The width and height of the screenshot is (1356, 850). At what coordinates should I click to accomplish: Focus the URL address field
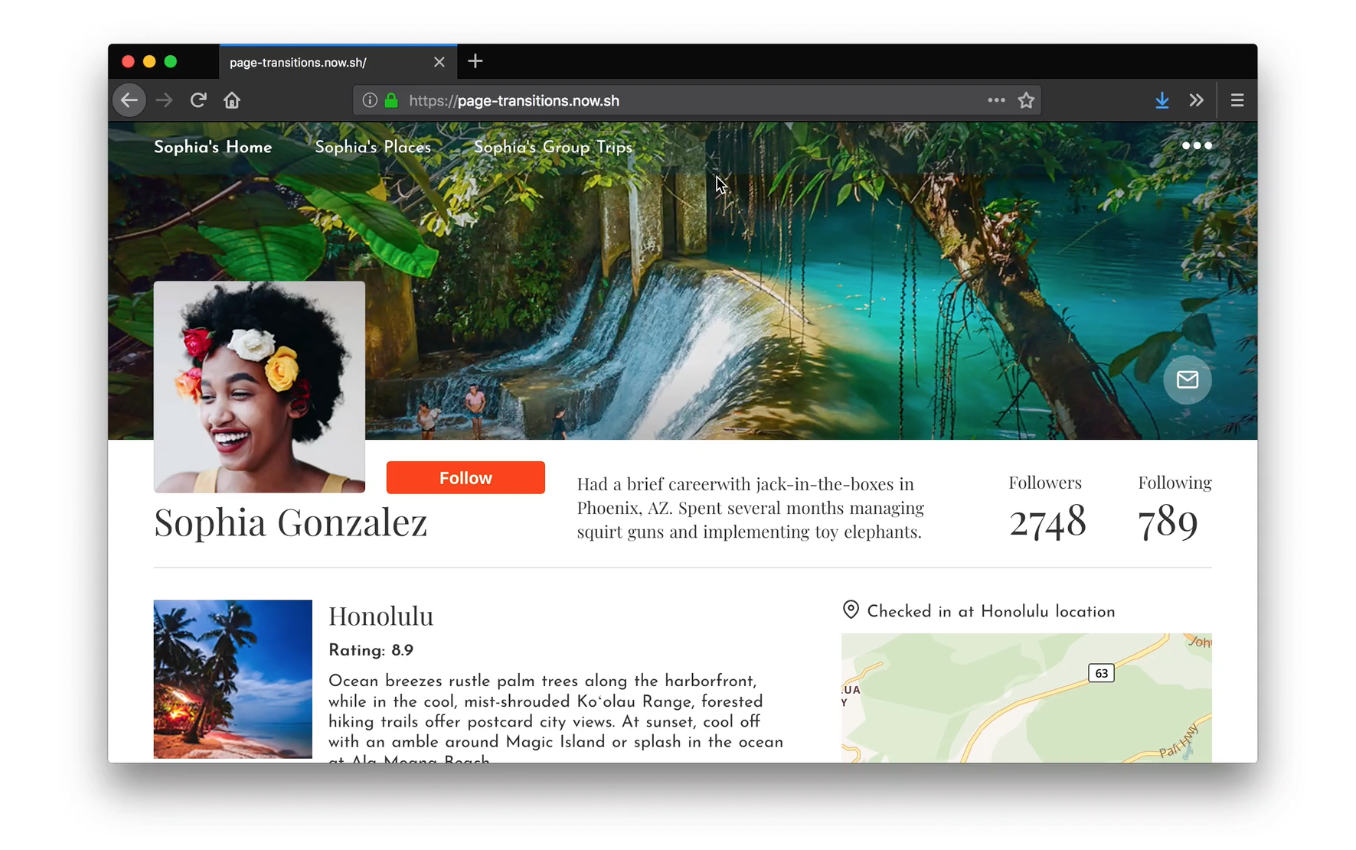[690, 100]
